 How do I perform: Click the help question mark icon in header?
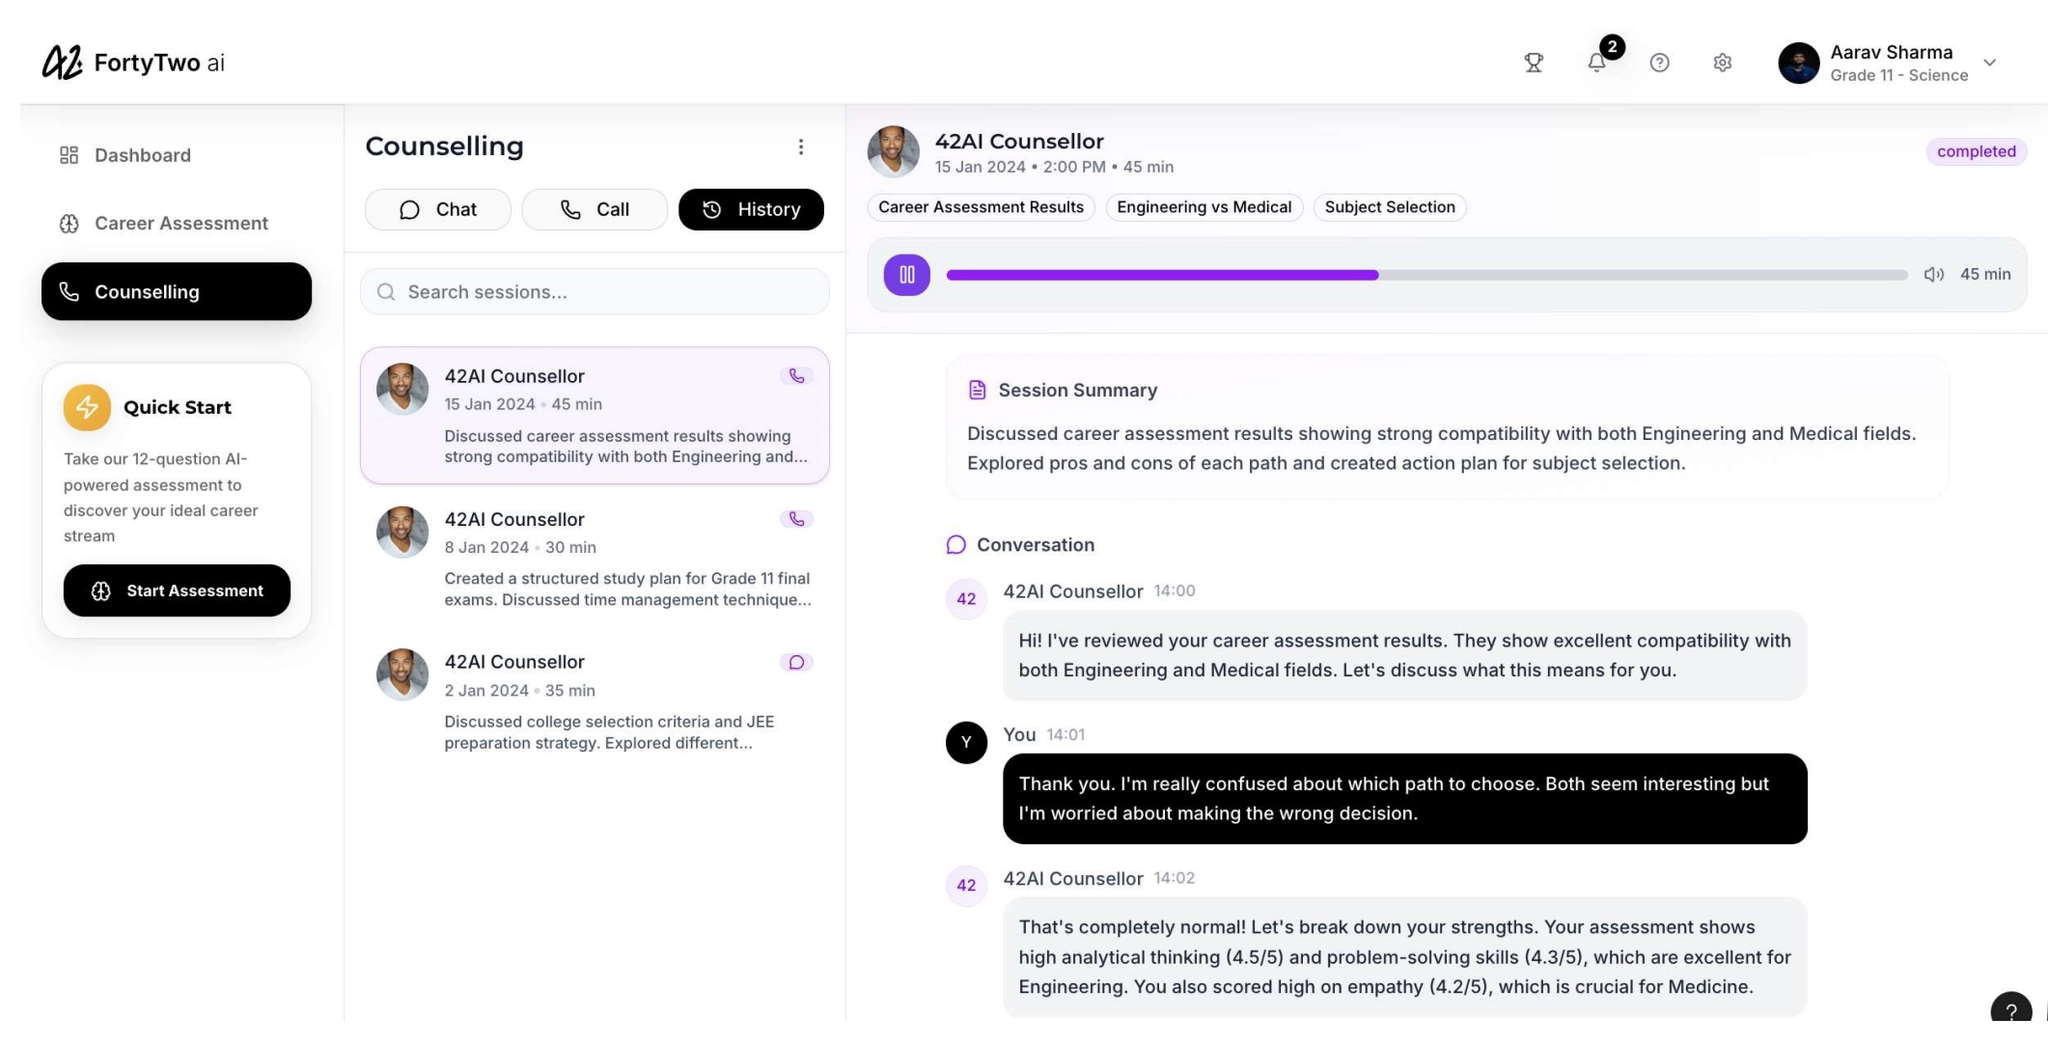(1659, 63)
